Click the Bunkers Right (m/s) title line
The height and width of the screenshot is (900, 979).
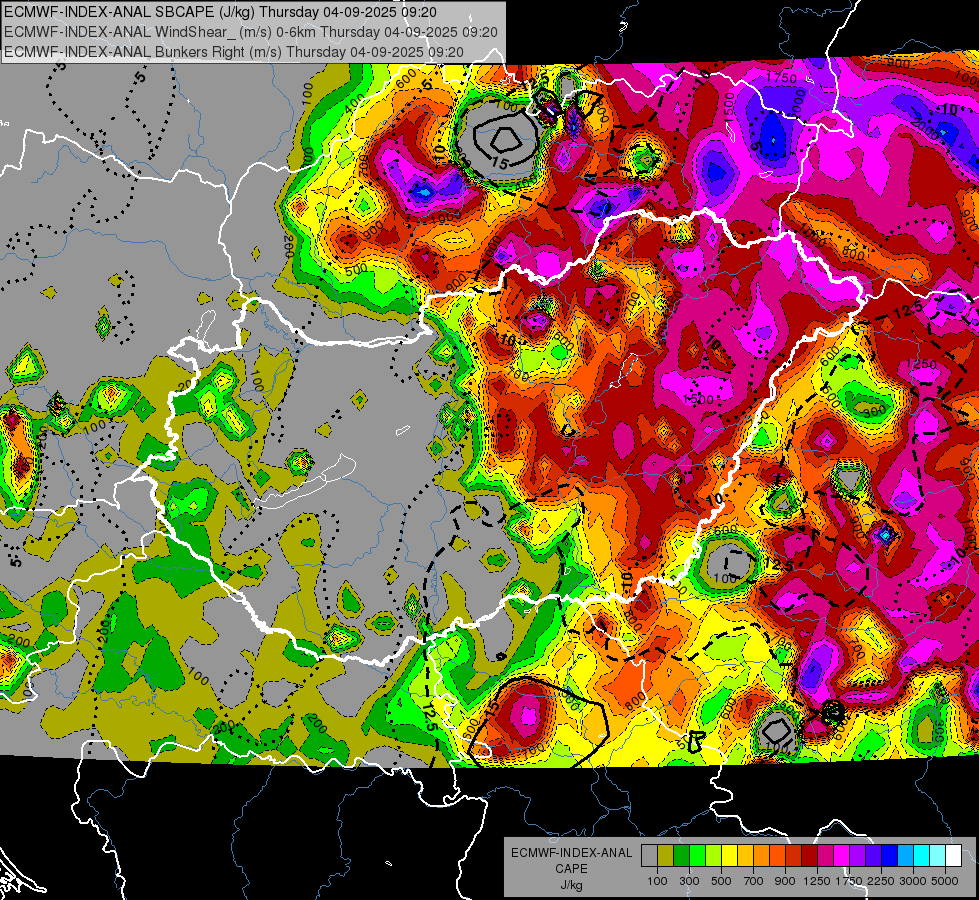234,52
